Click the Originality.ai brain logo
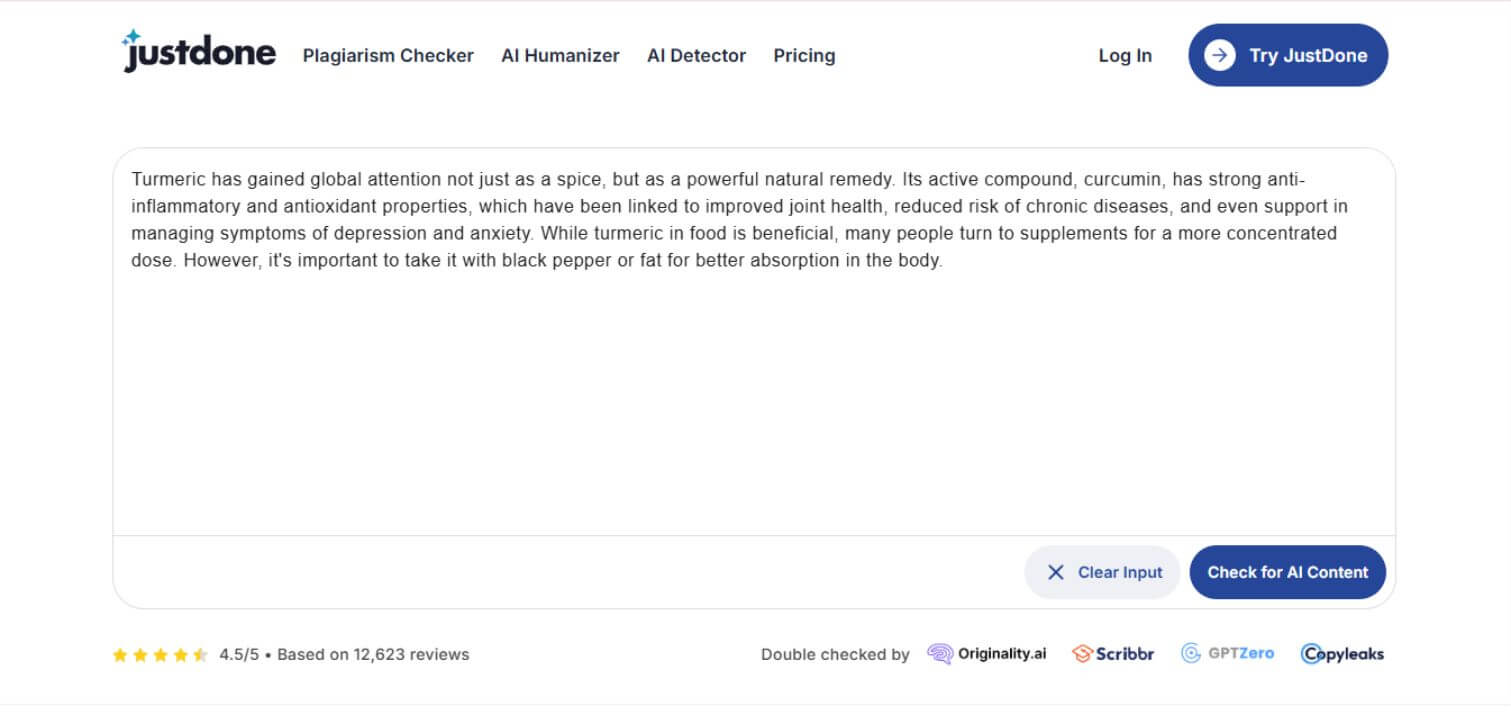This screenshot has width=1511, height=717. pos(939,654)
